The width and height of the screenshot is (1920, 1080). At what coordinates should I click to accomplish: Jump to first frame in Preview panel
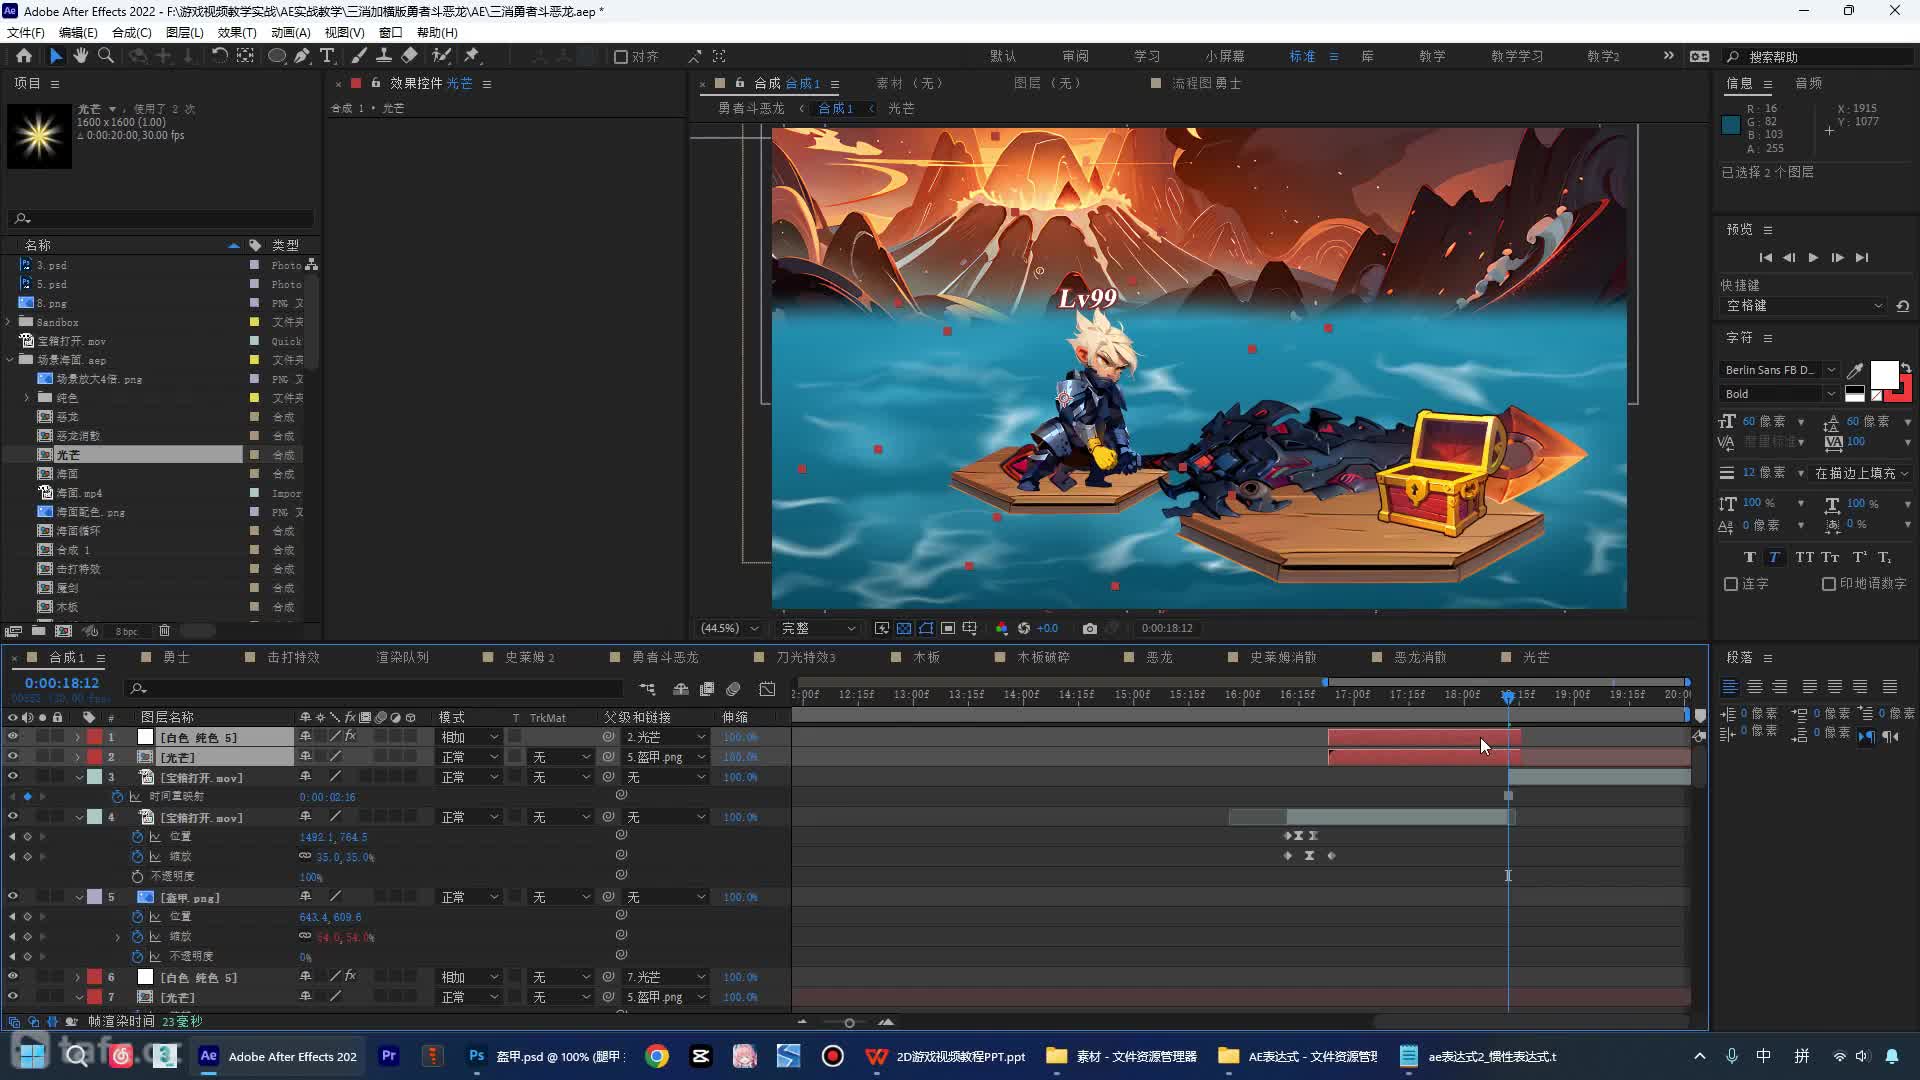pos(1766,258)
